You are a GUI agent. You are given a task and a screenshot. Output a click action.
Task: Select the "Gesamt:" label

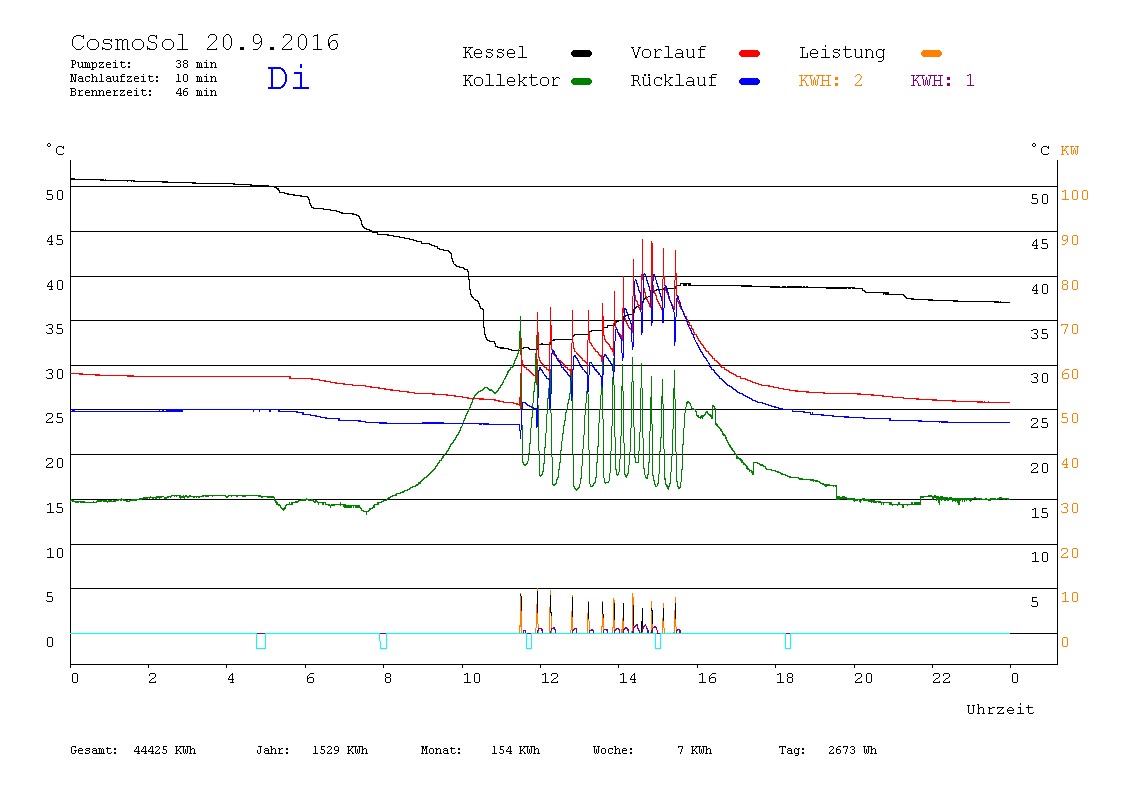pos(94,750)
